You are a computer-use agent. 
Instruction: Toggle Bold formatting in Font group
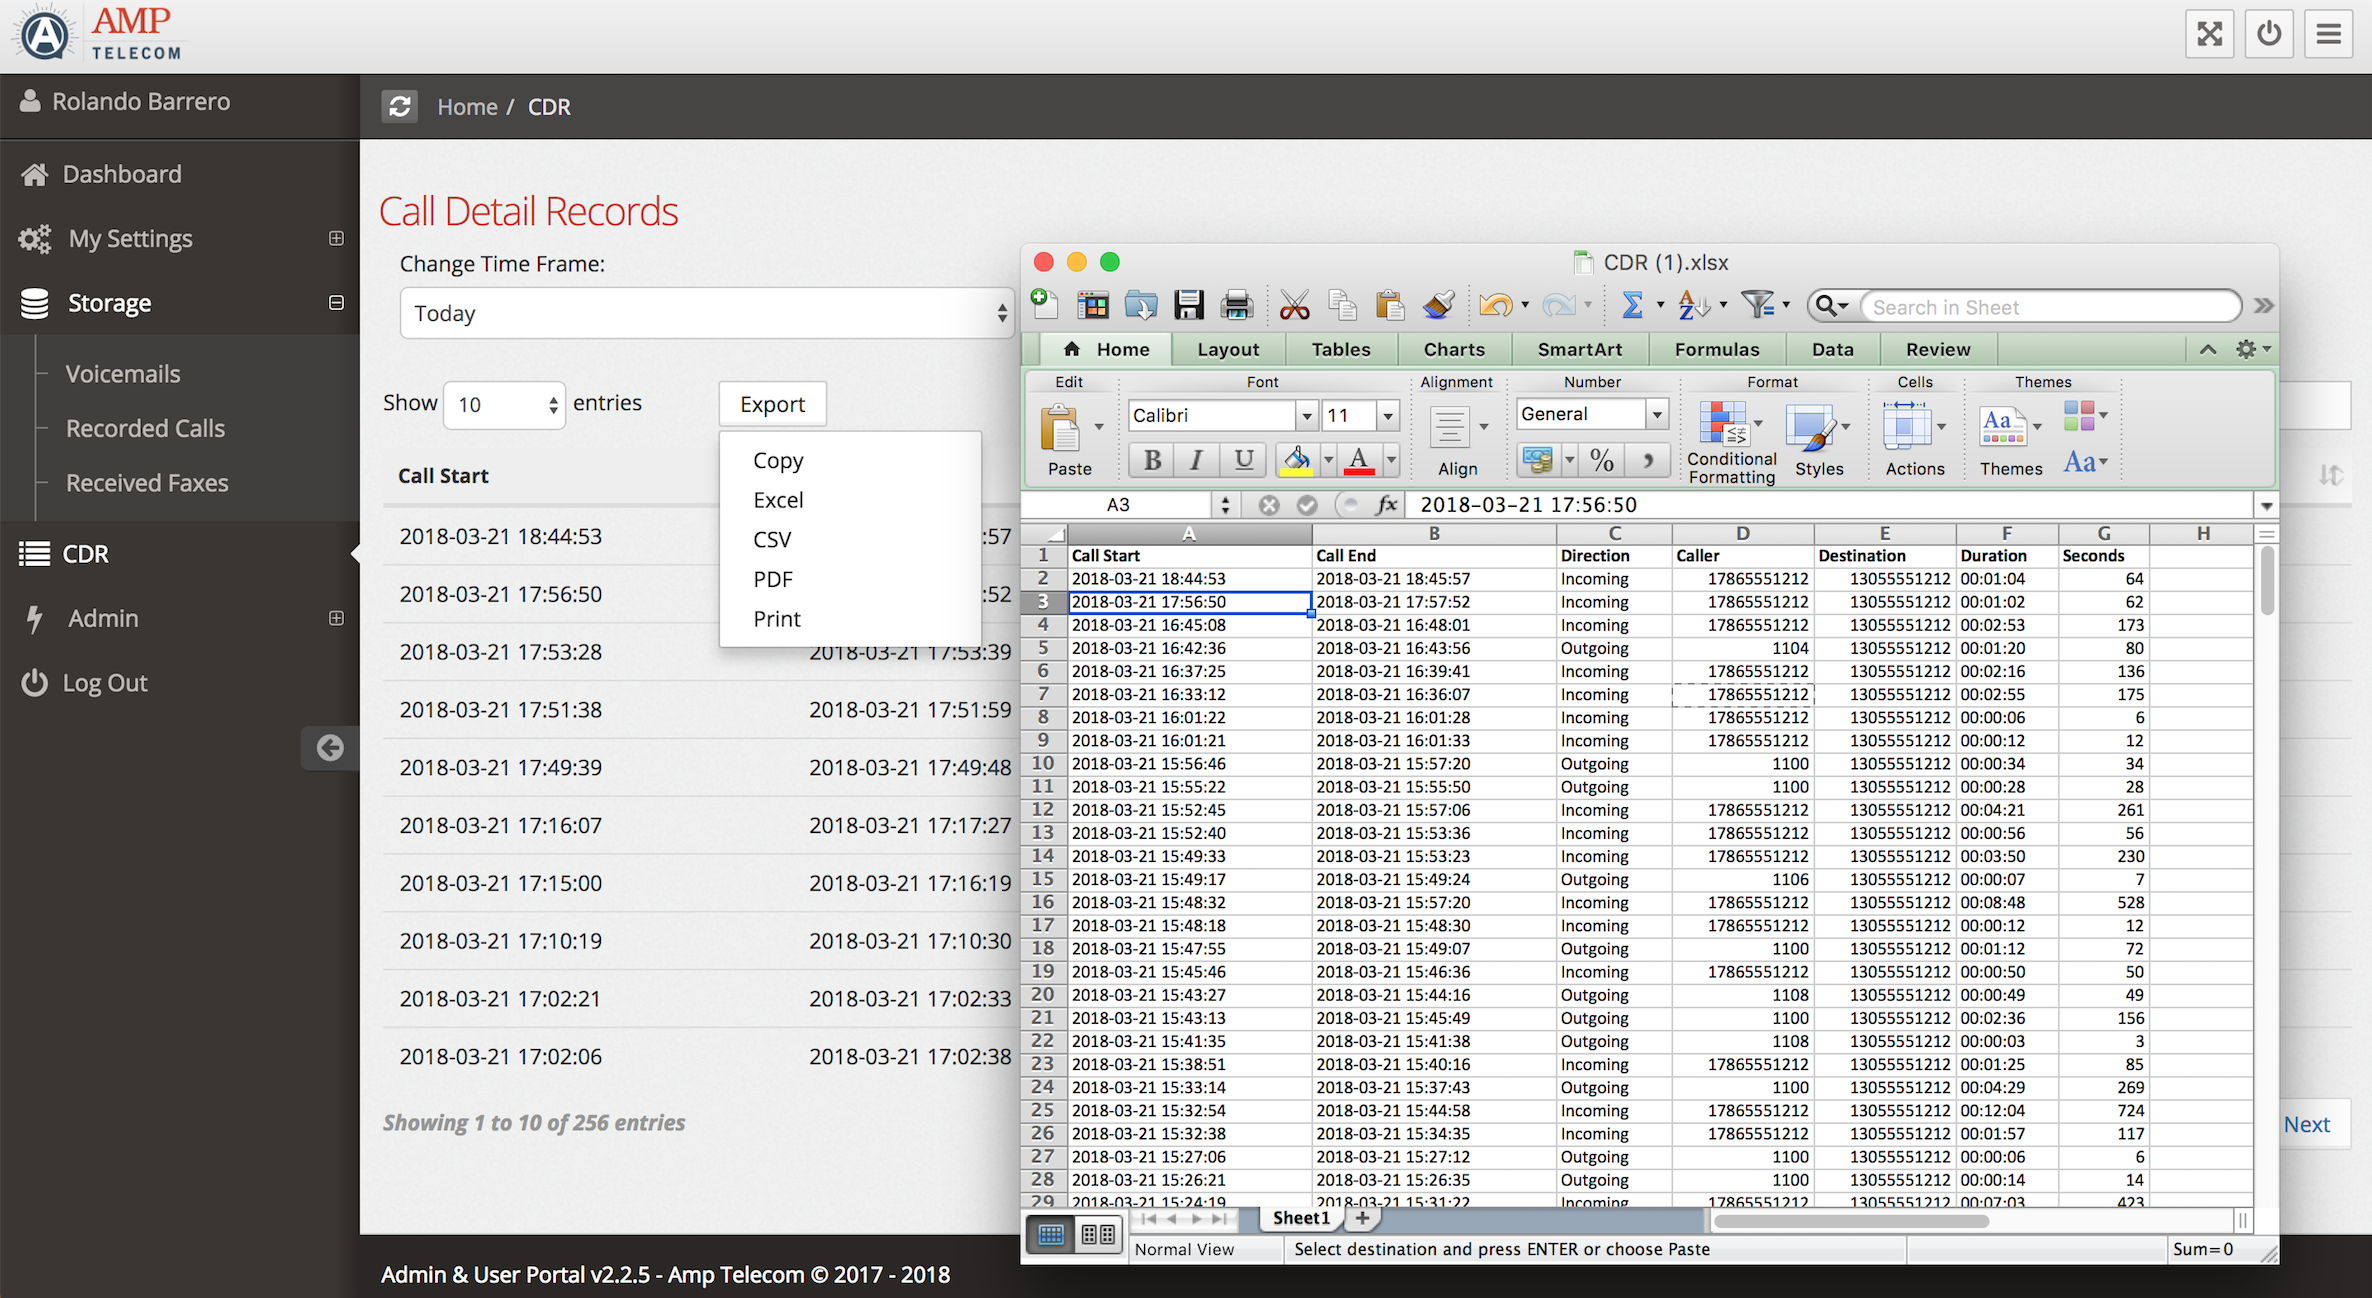[x=1152, y=460]
